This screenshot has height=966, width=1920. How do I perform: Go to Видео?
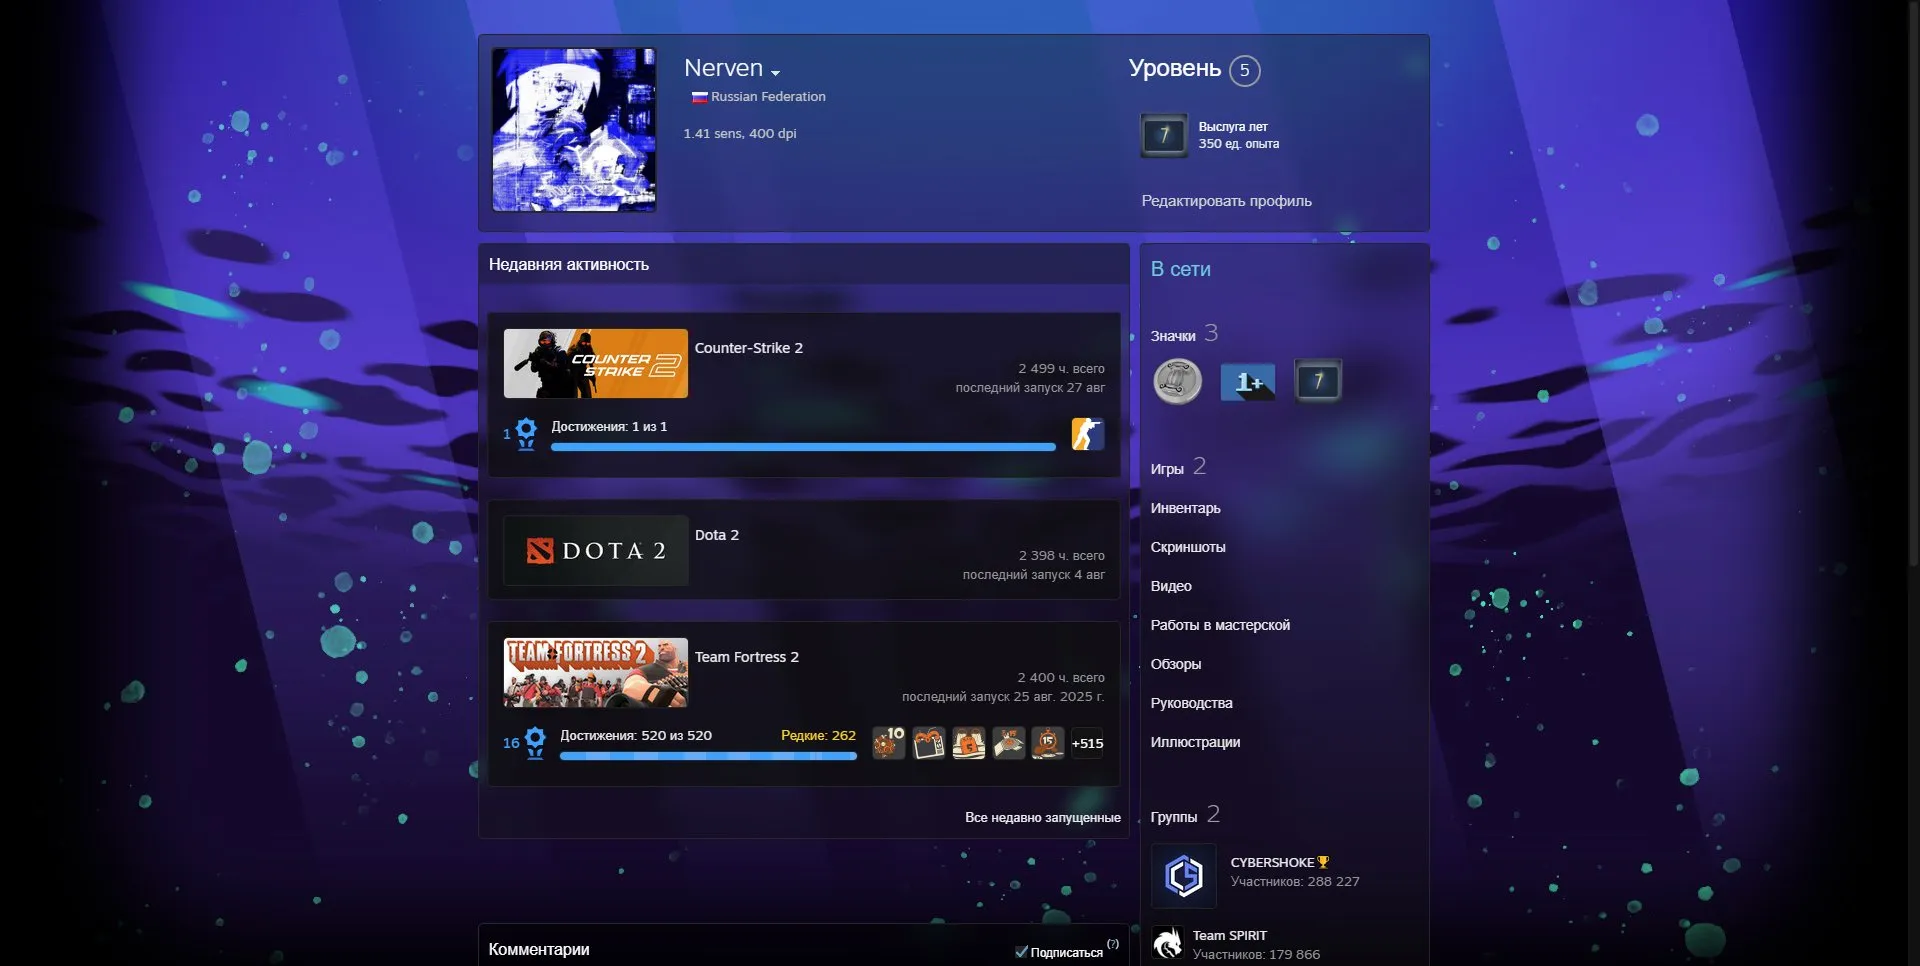[x=1171, y=586]
